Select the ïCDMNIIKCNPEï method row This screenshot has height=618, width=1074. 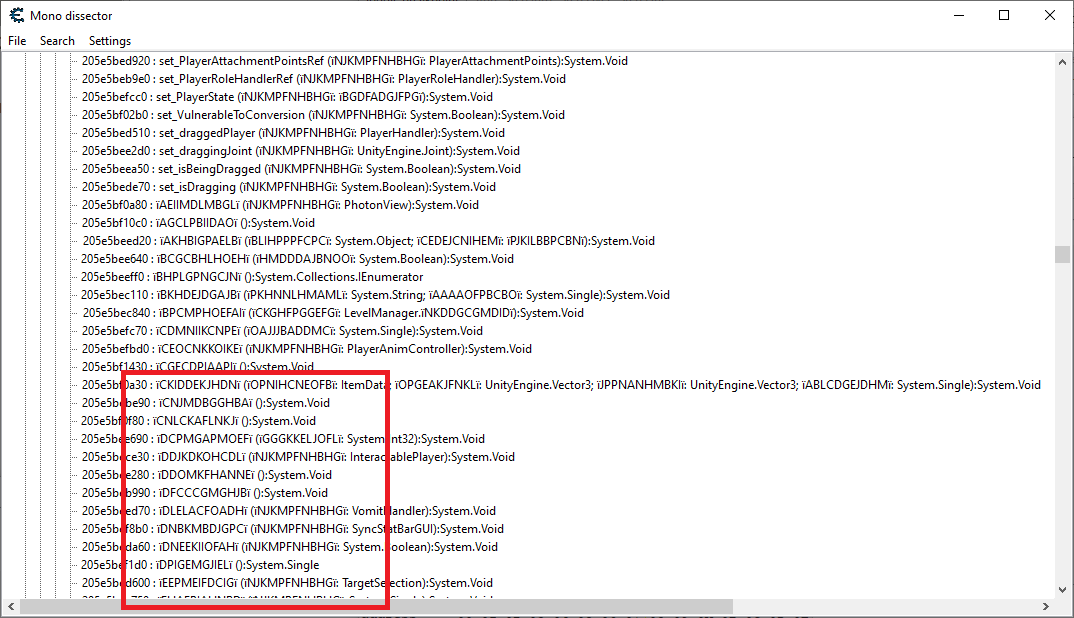pos(282,330)
